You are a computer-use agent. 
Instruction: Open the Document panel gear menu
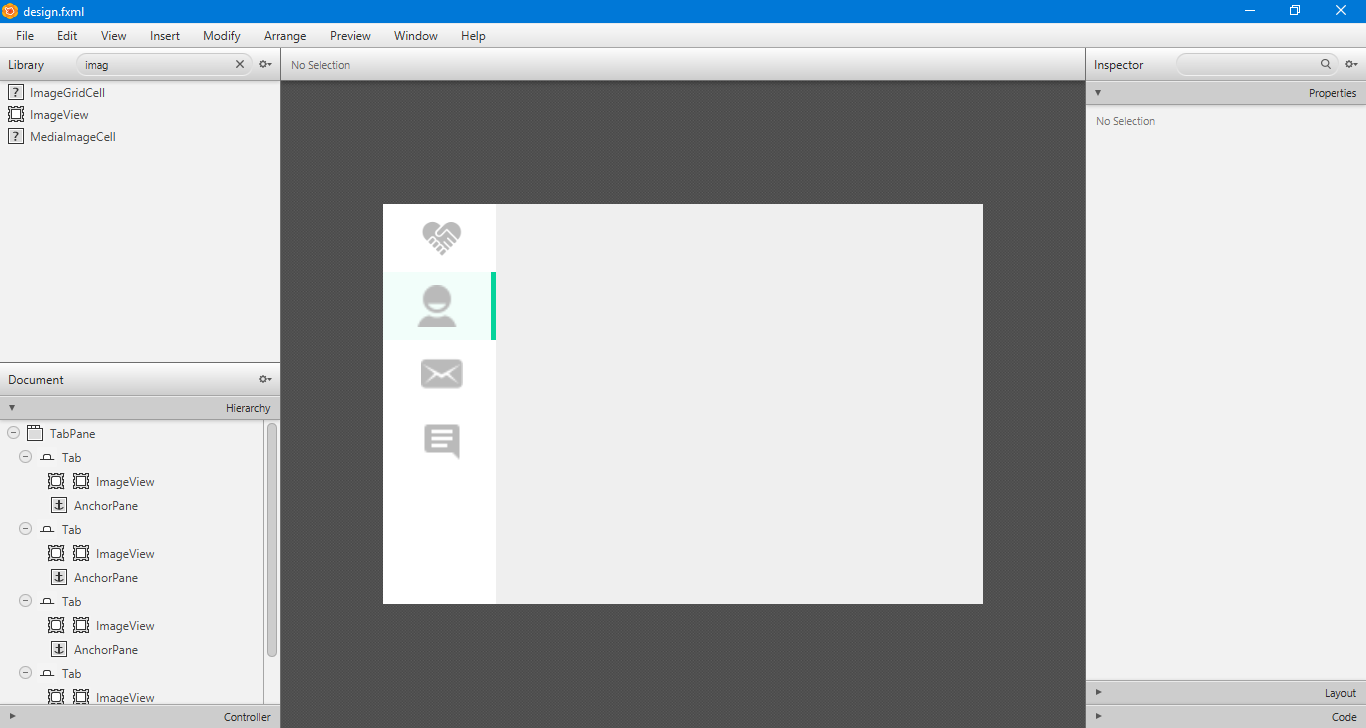pos(264,379)
